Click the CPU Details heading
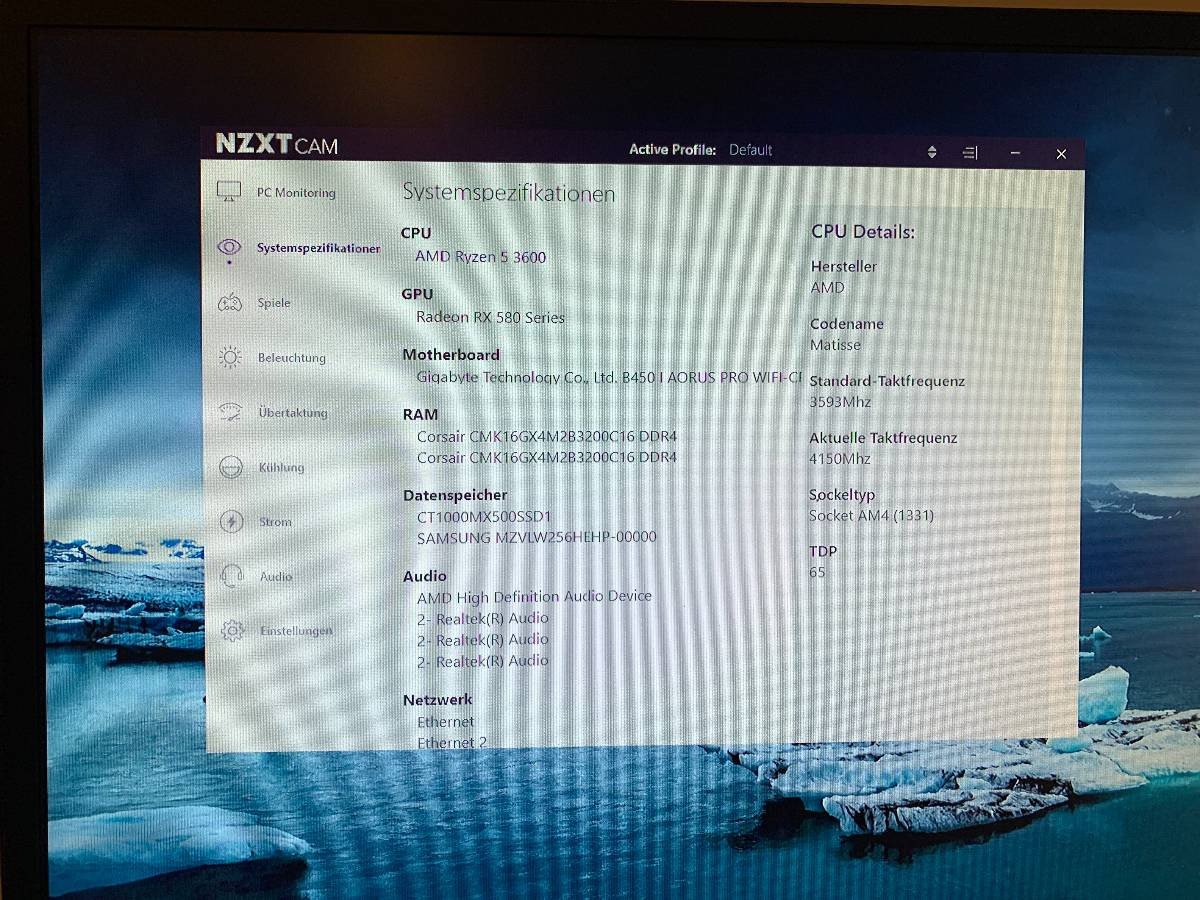Image resolution: width=1200 pixels, height=900 pixels. (x=863, y=232)
